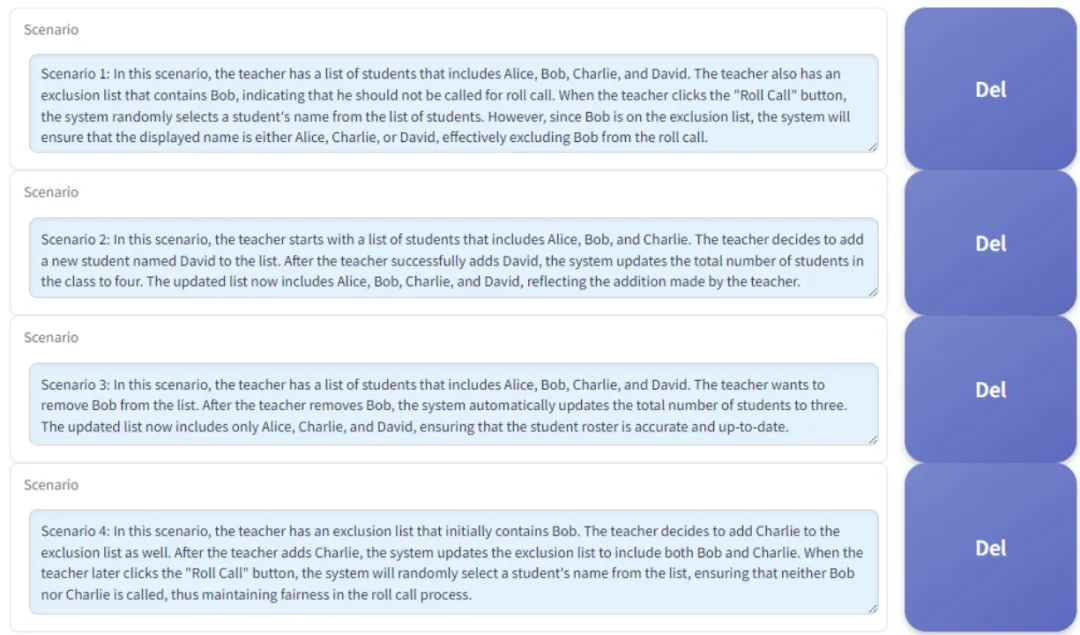This screenshot has height=635, width=1080.
Task: Click the "Scenario" label above the fourth textbox
Action: coord(51,485)
